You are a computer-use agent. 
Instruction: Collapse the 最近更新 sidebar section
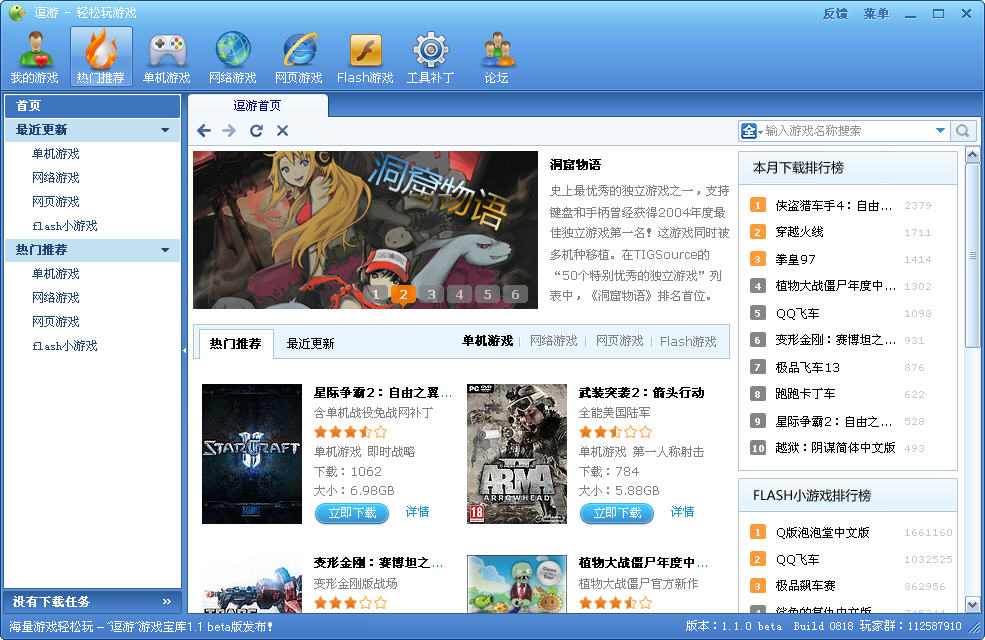(x=165, y=130)
